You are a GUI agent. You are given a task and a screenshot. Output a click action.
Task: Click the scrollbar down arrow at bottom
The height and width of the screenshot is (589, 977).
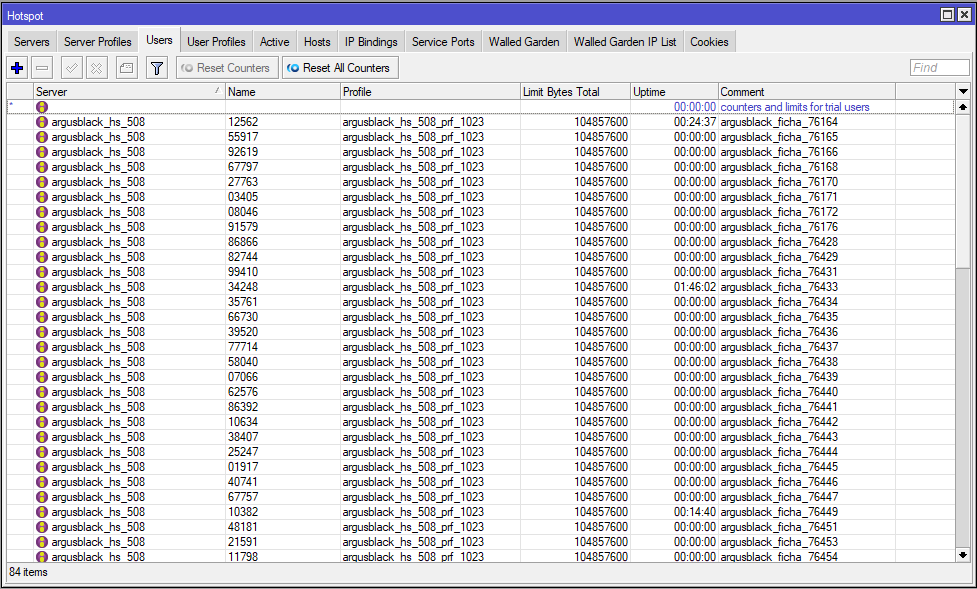click(x=963, y=554)
